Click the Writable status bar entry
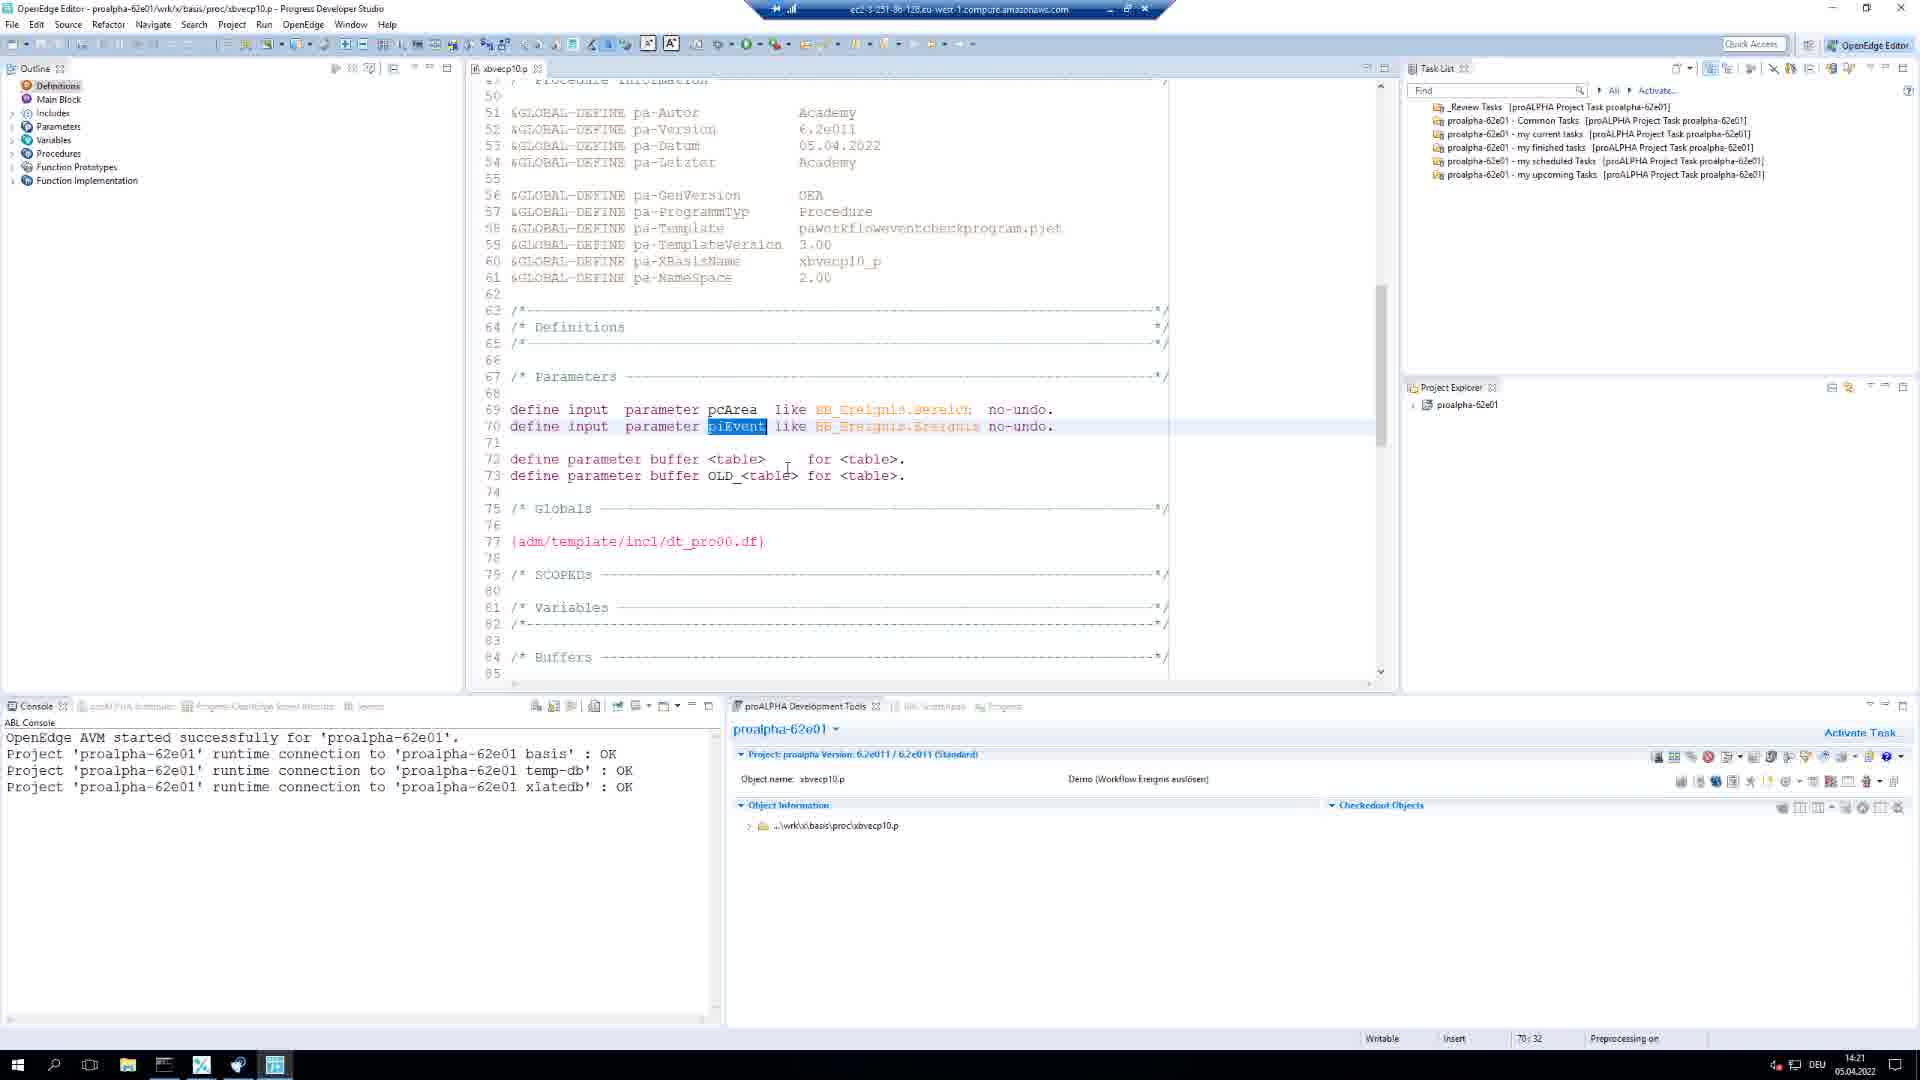The image size is (1920, 1080). pyautogui.click(x=1382, y=1039)
